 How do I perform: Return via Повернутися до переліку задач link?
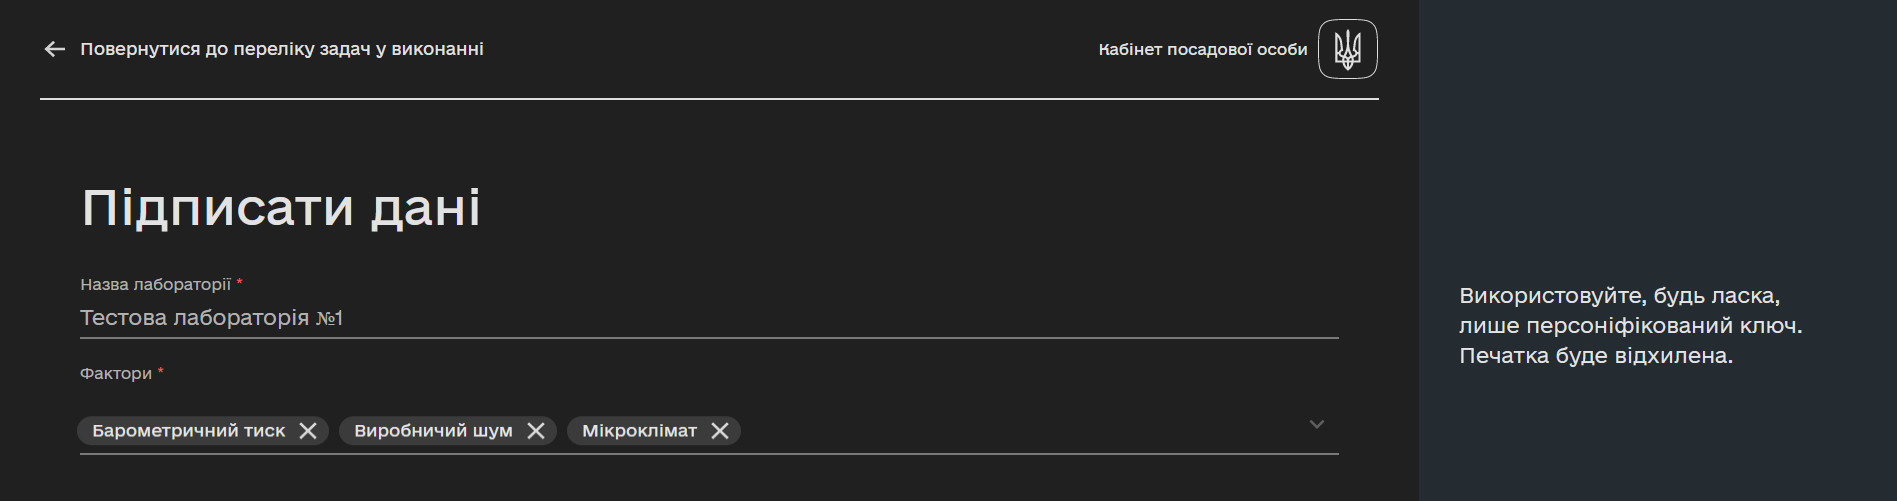(282, 49)
